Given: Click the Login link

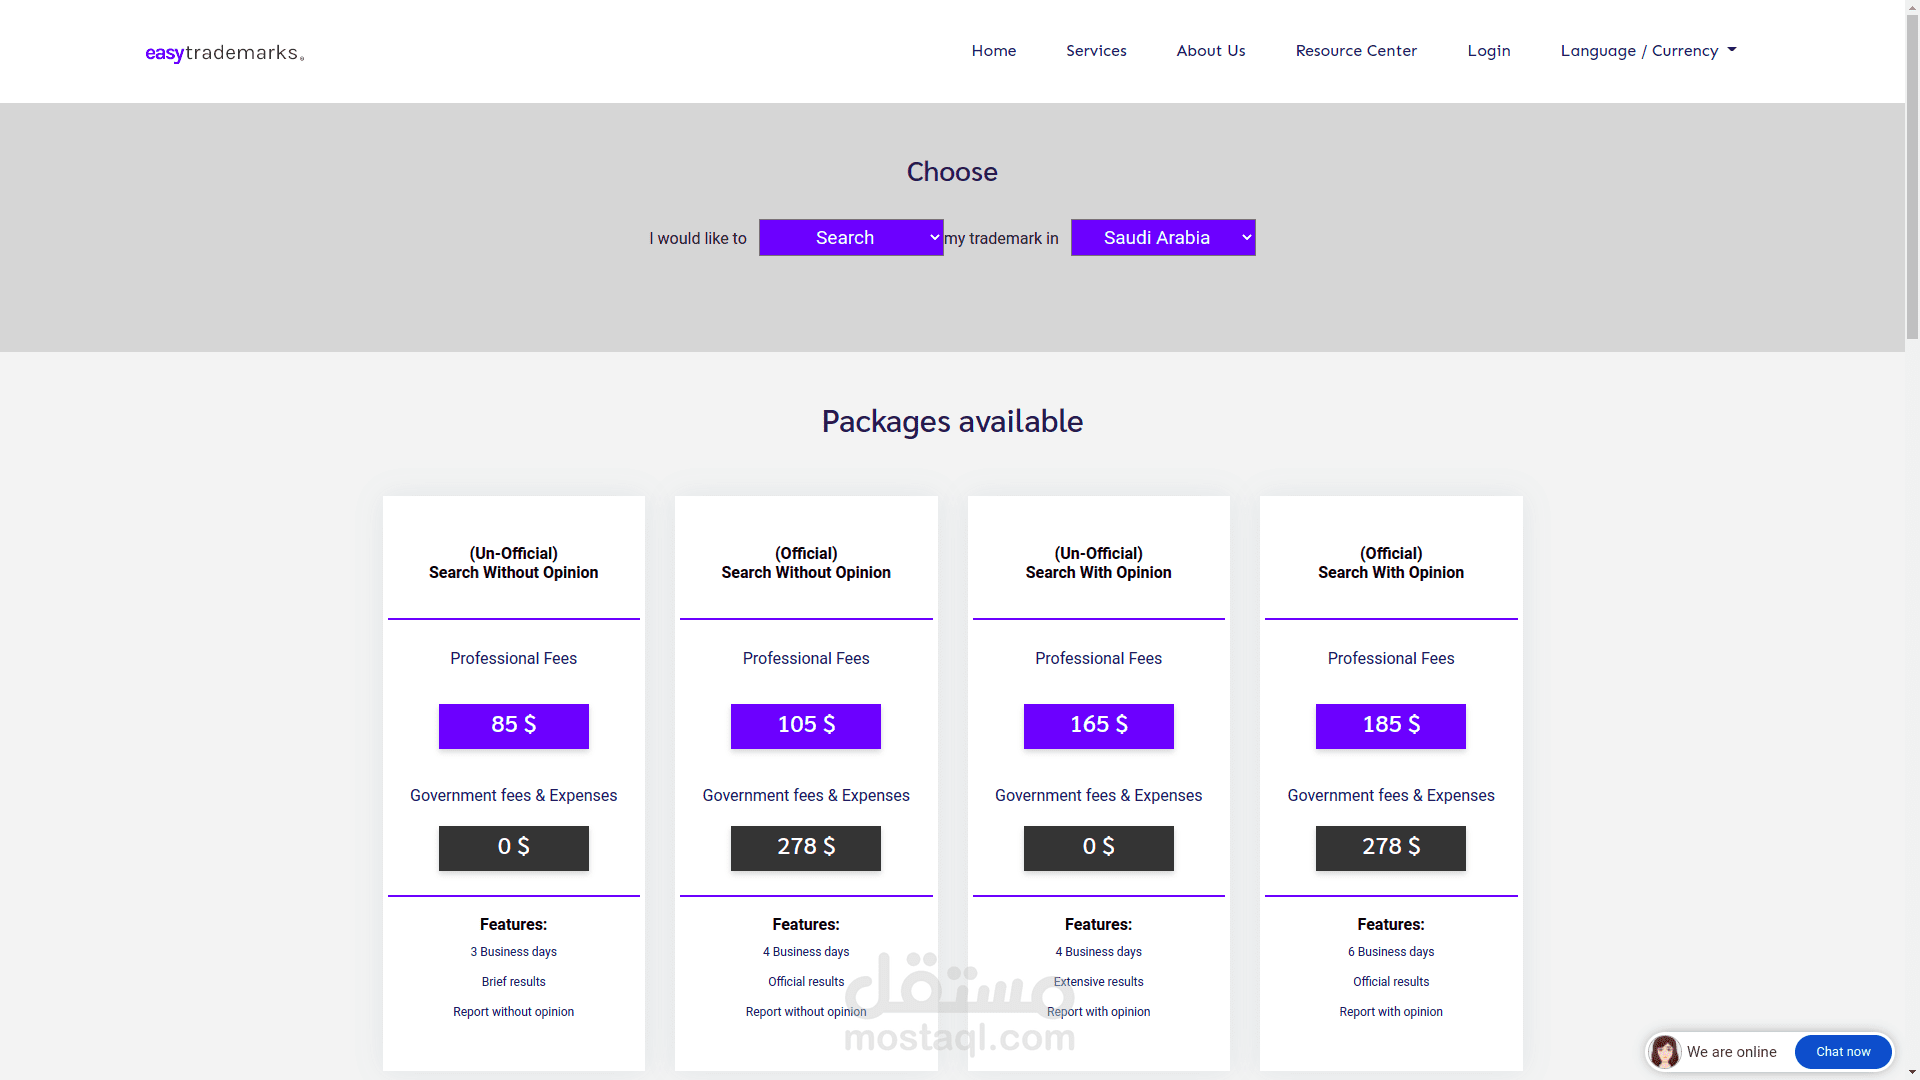Looking at the screenshot, I should pos(1488,51).
